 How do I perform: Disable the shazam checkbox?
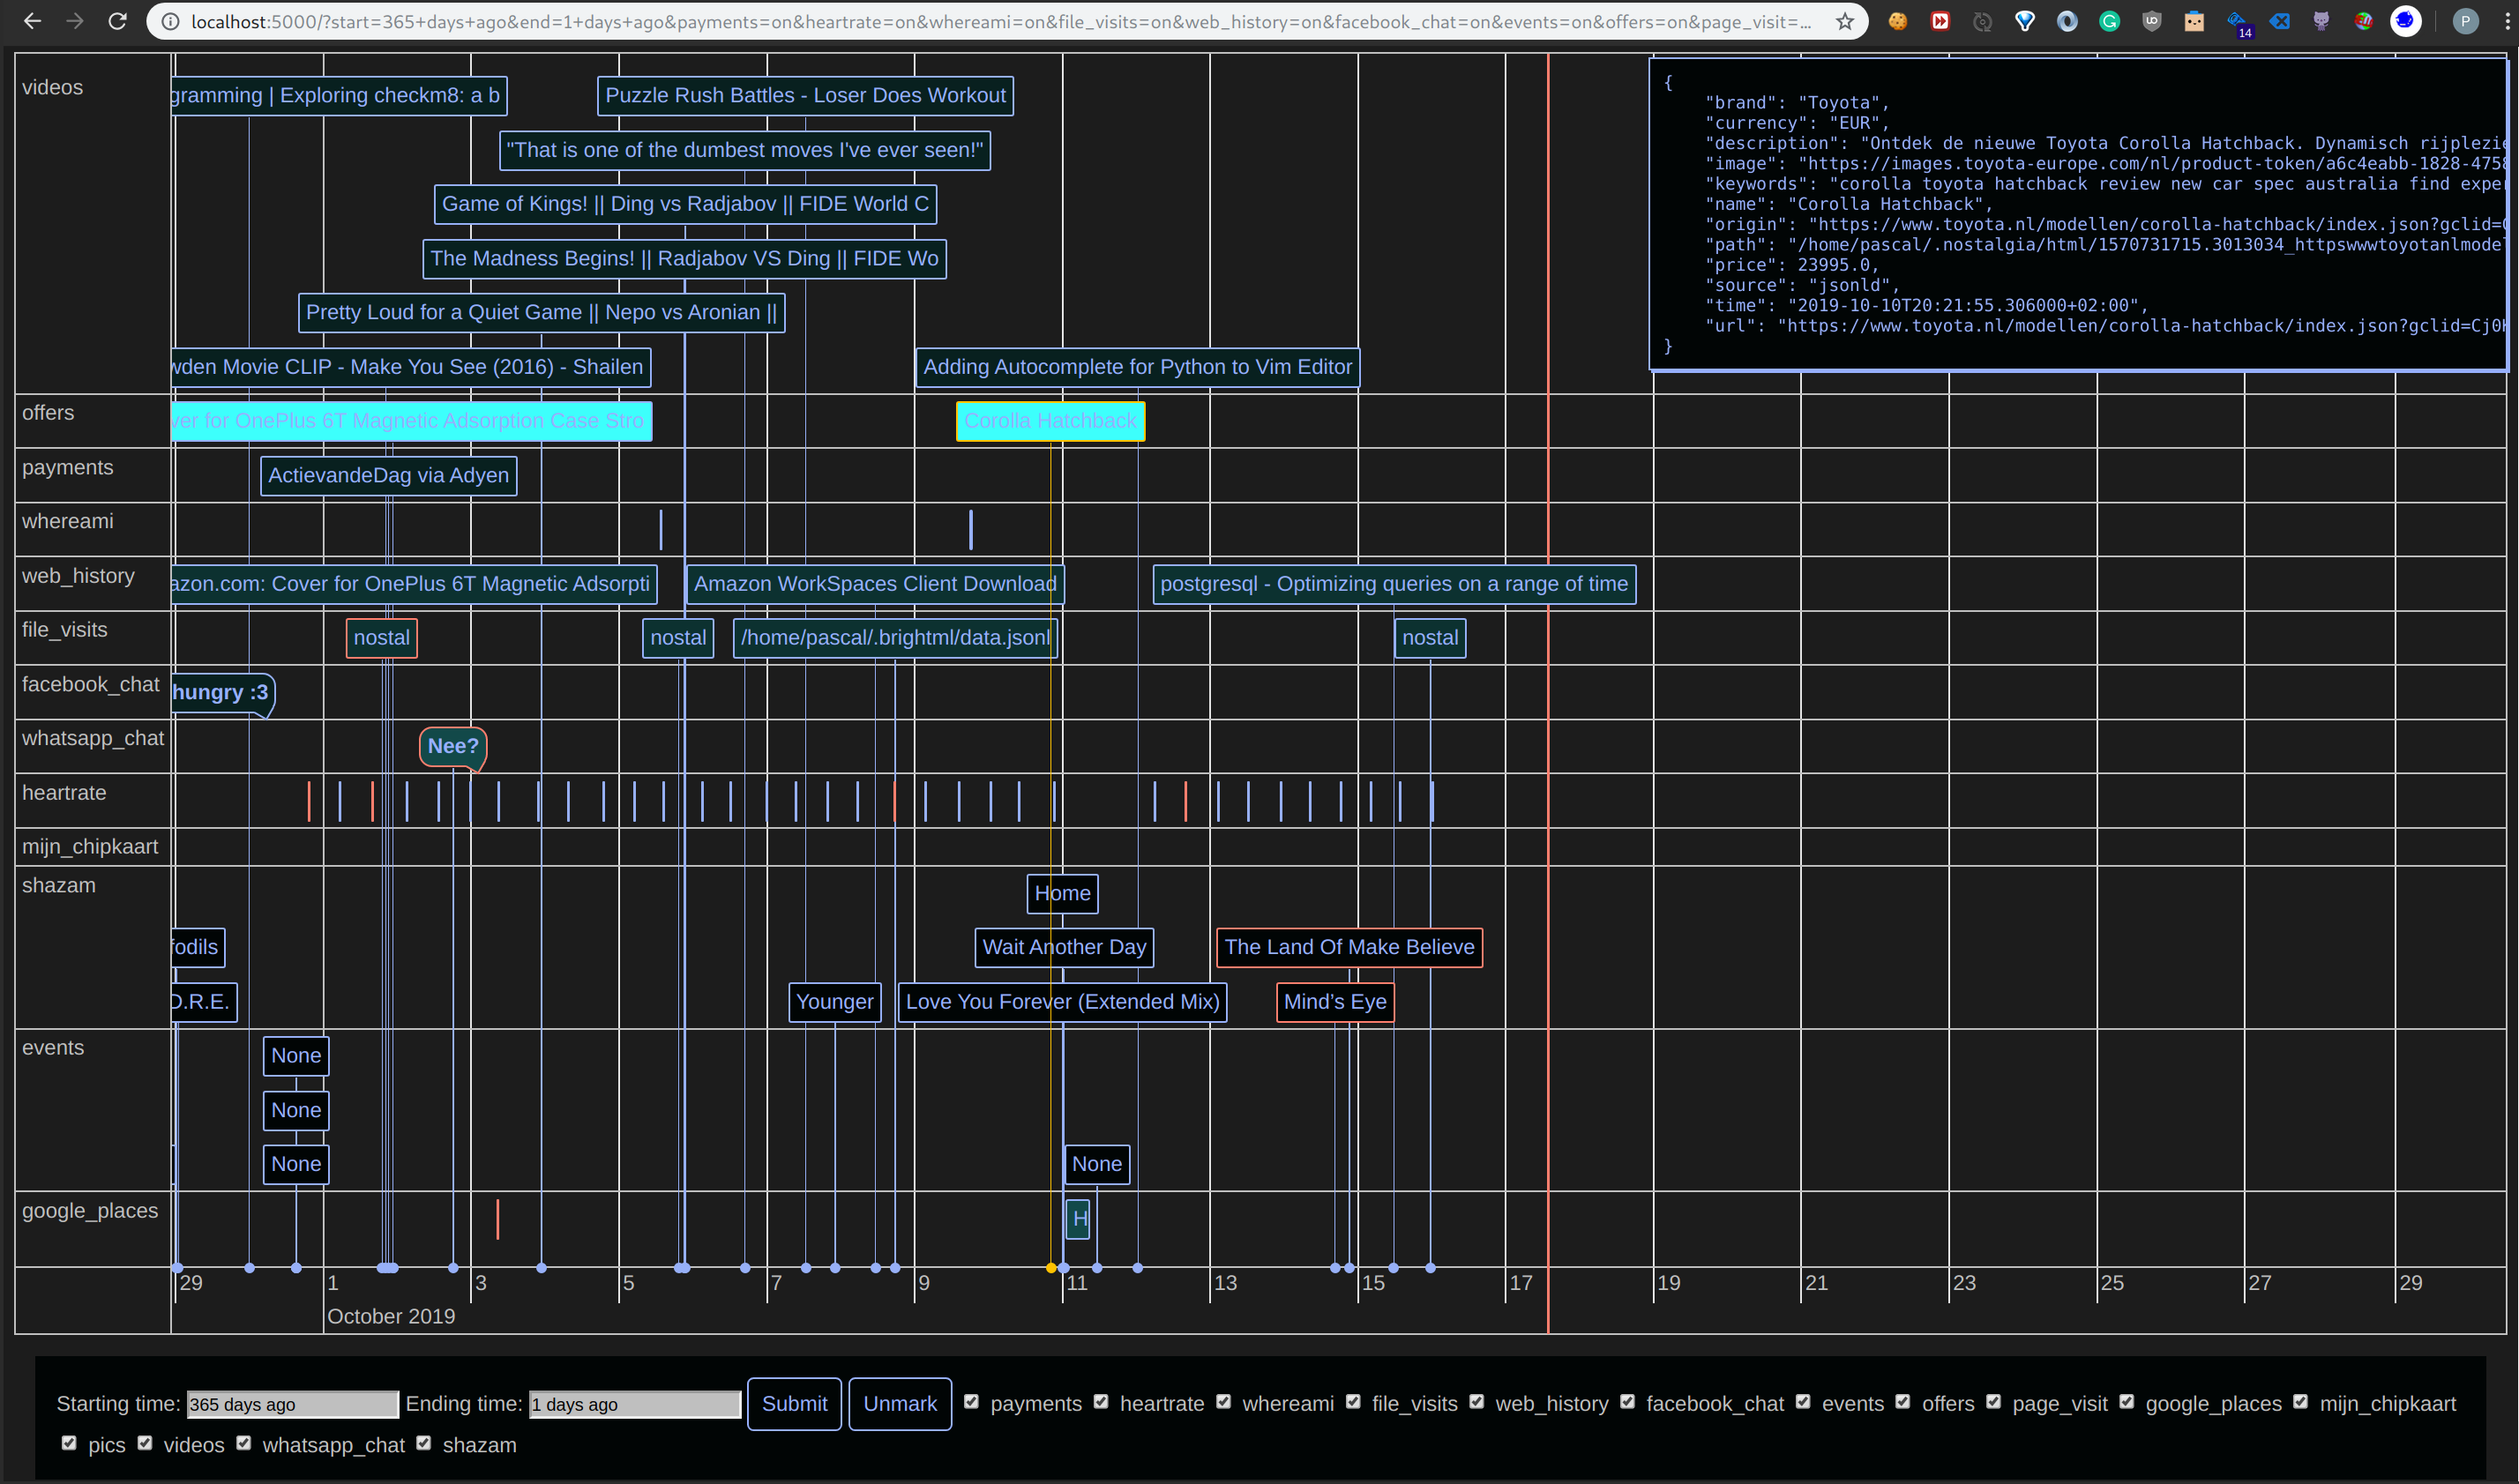424,1442
